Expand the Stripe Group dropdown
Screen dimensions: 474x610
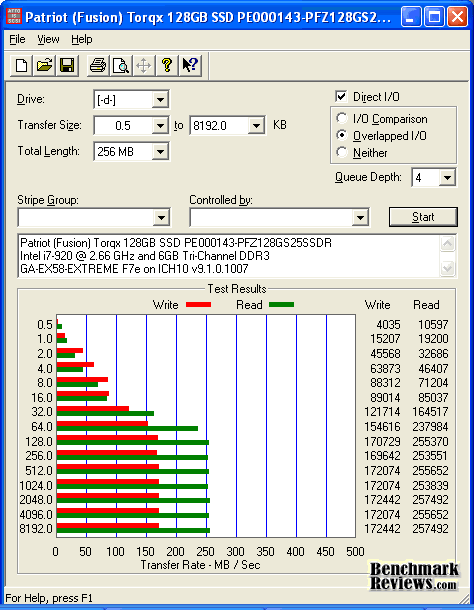pyautogui.click(x=161, y=217)
